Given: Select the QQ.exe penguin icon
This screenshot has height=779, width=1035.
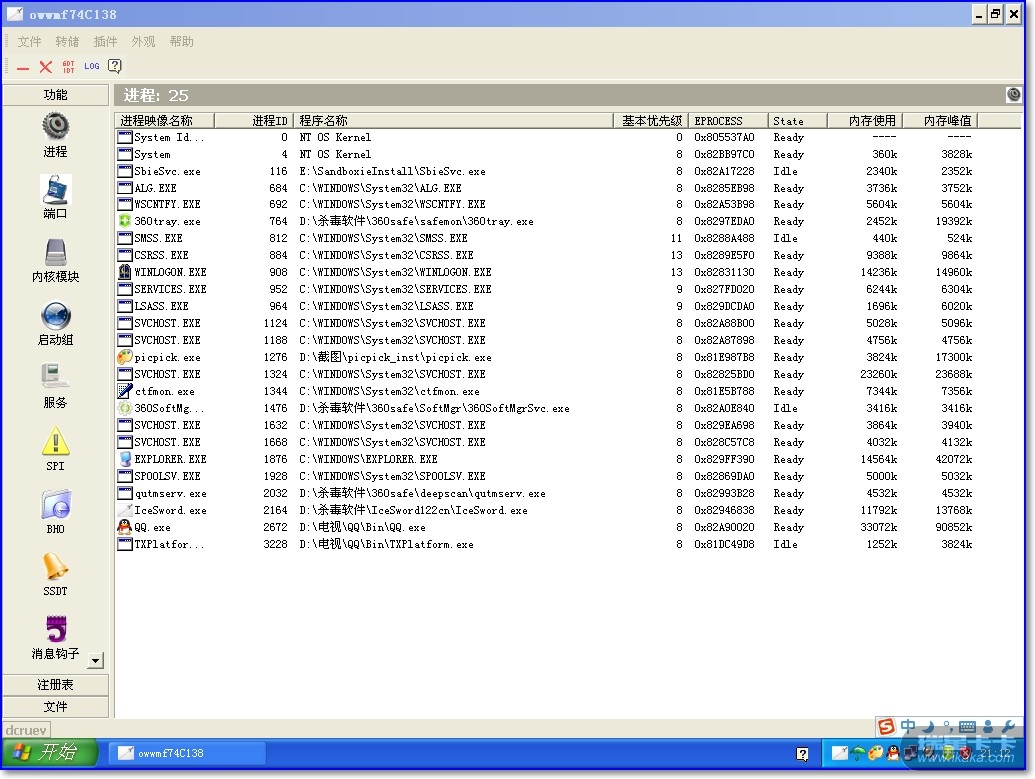Looking at the screenshot, I should click(x=124, y=527).
